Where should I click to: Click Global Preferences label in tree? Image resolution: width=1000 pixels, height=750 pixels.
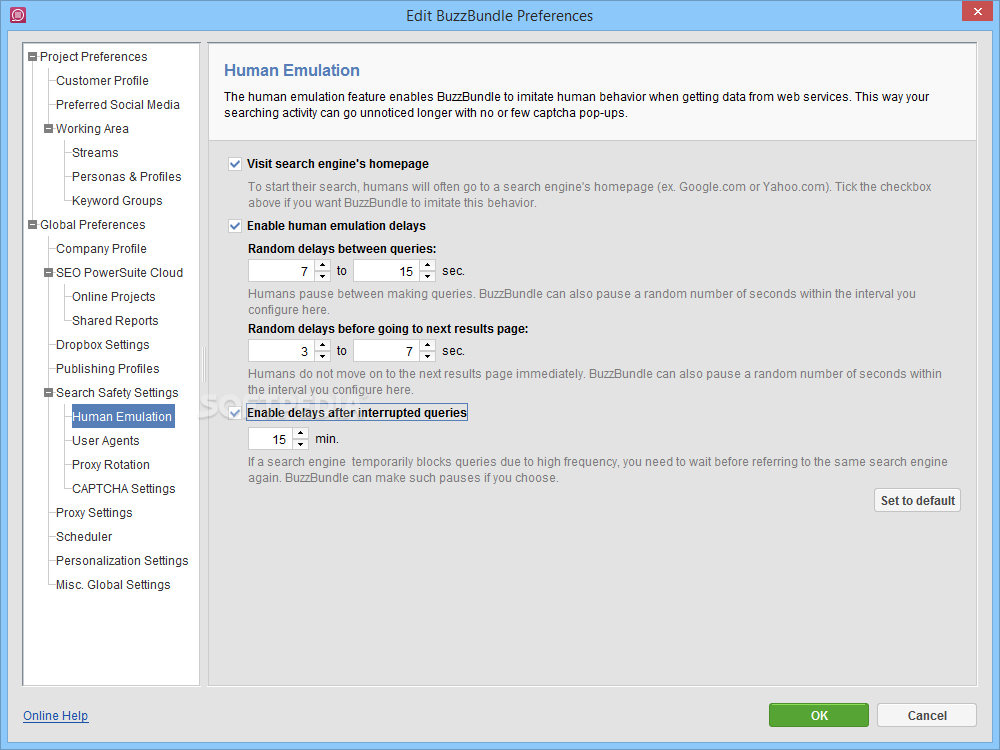92,224
